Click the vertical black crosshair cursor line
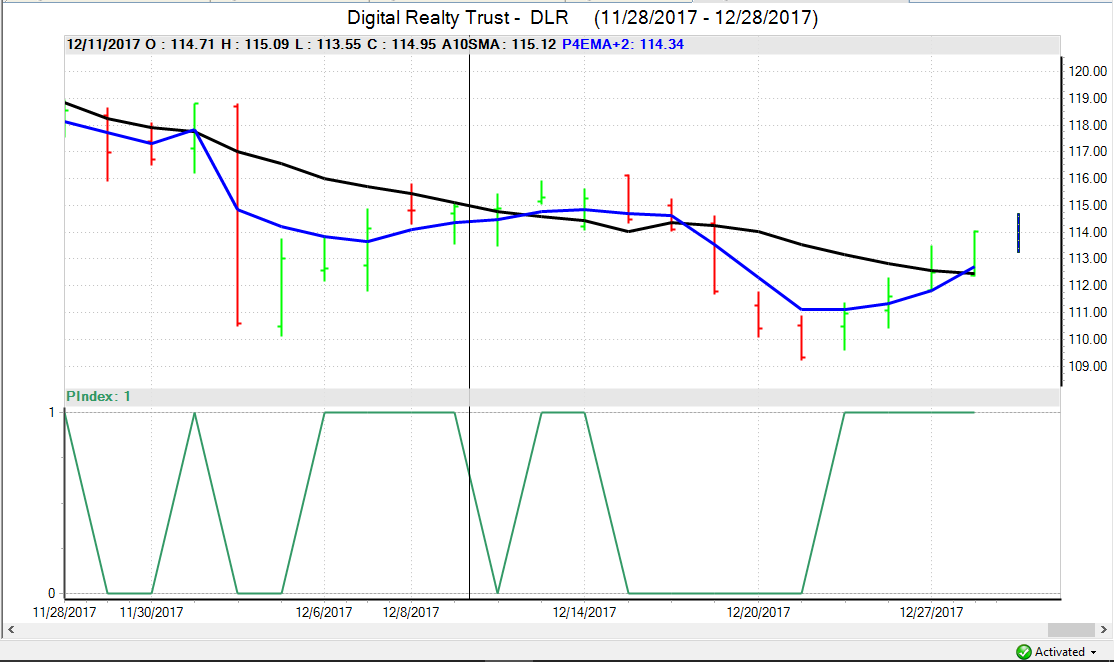 [x=470, y=327]
